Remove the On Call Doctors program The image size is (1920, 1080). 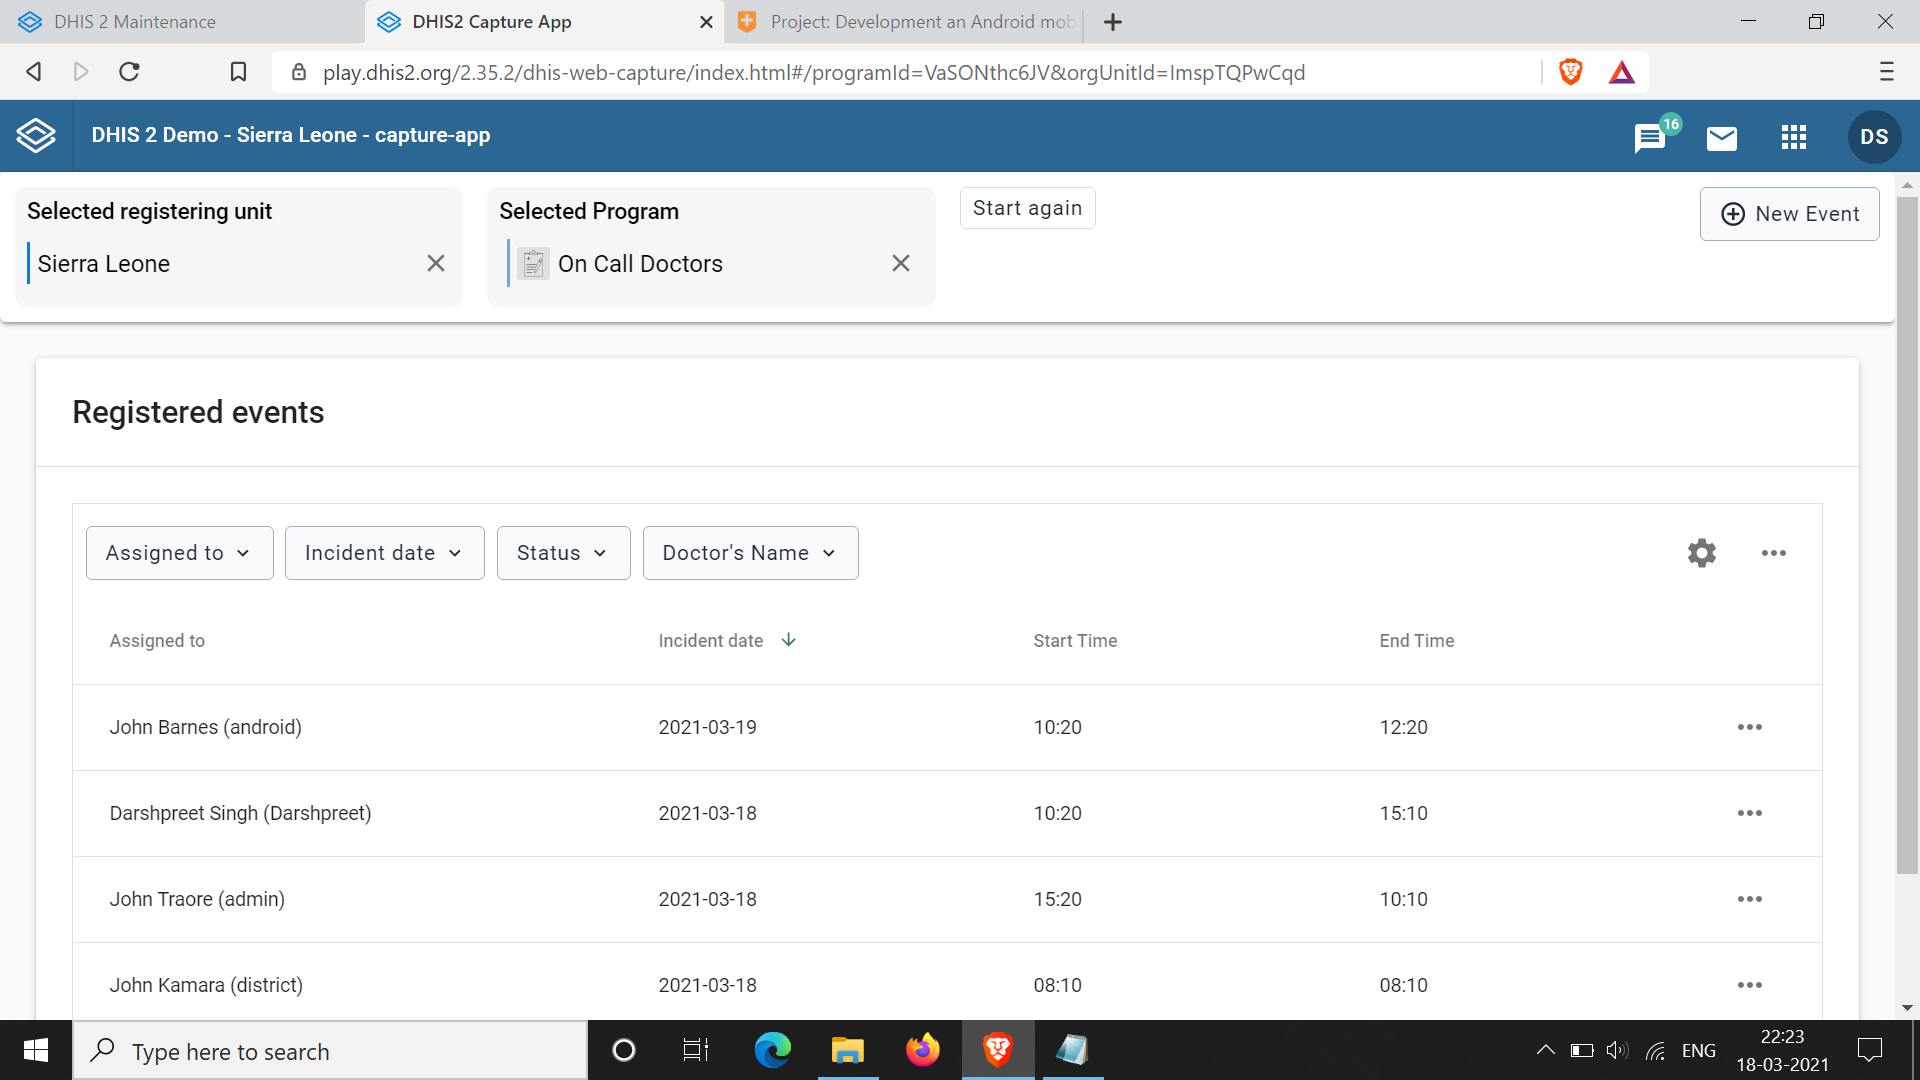tap(900, 263)
